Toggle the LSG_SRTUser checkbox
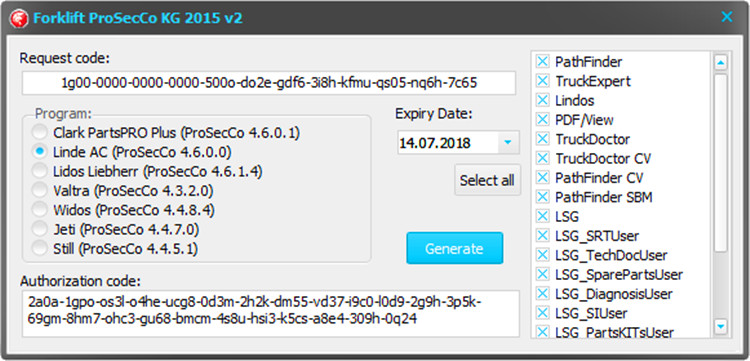This screenshot has width=750, height=361. point(542,236)
